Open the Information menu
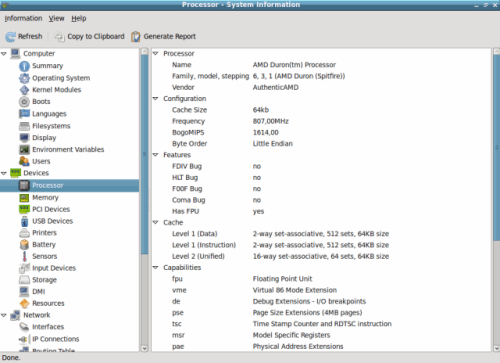The height and width of the screenshot is (363, 500). point(23,18)
